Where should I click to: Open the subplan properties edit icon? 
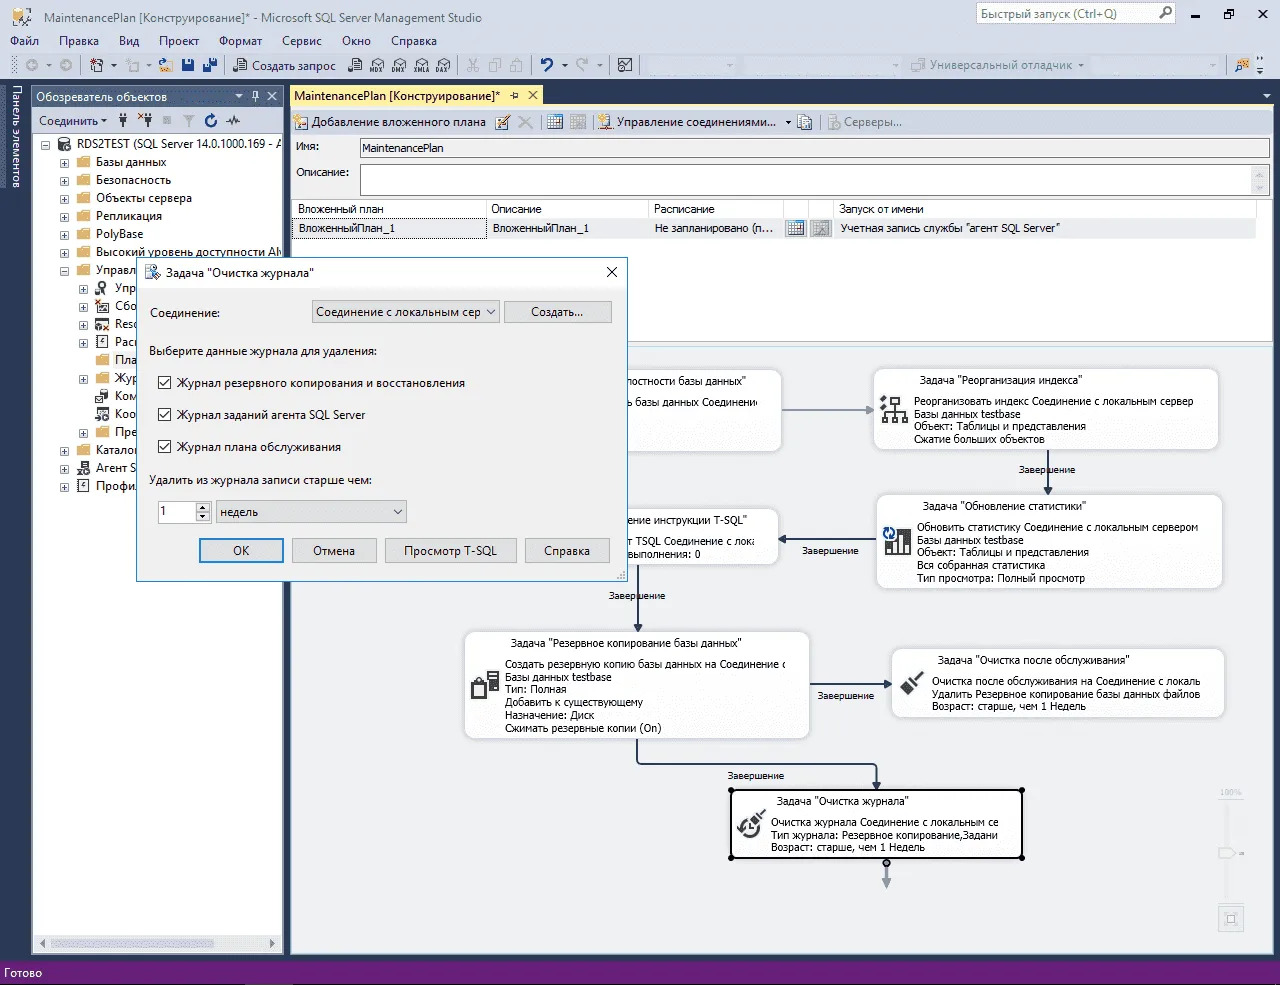[x=503, y=122]
